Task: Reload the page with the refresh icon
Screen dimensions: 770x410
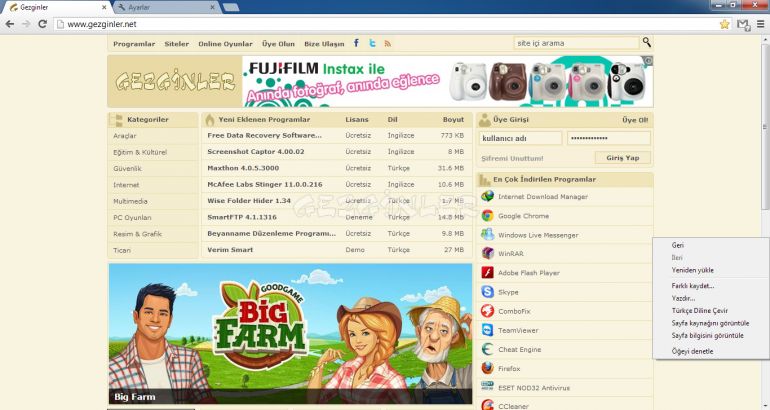Action: [x=43, y=24]
